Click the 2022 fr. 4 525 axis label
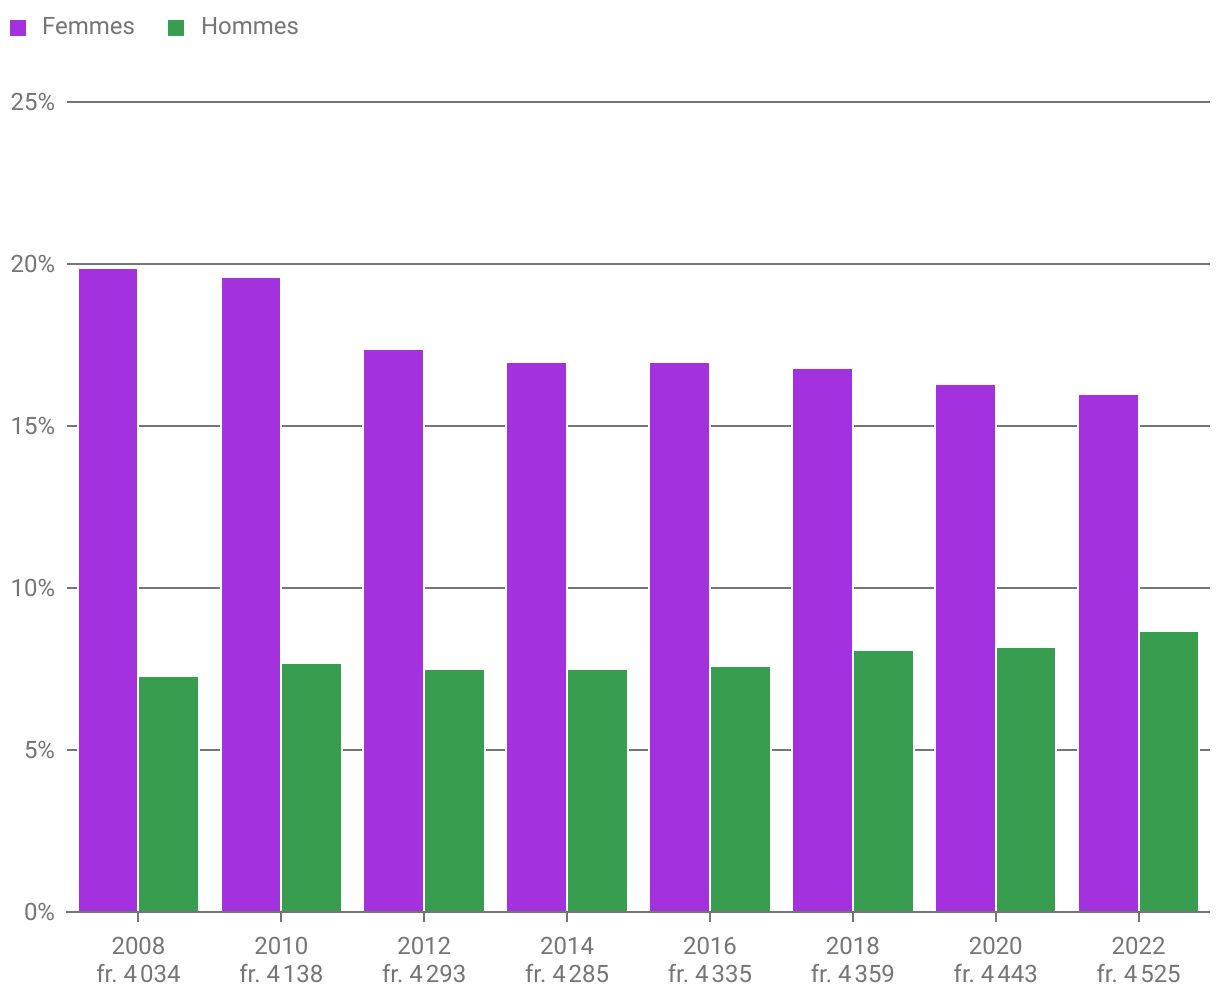The width and height of the screenshot is (1220, 1006). coord(1138,959)
